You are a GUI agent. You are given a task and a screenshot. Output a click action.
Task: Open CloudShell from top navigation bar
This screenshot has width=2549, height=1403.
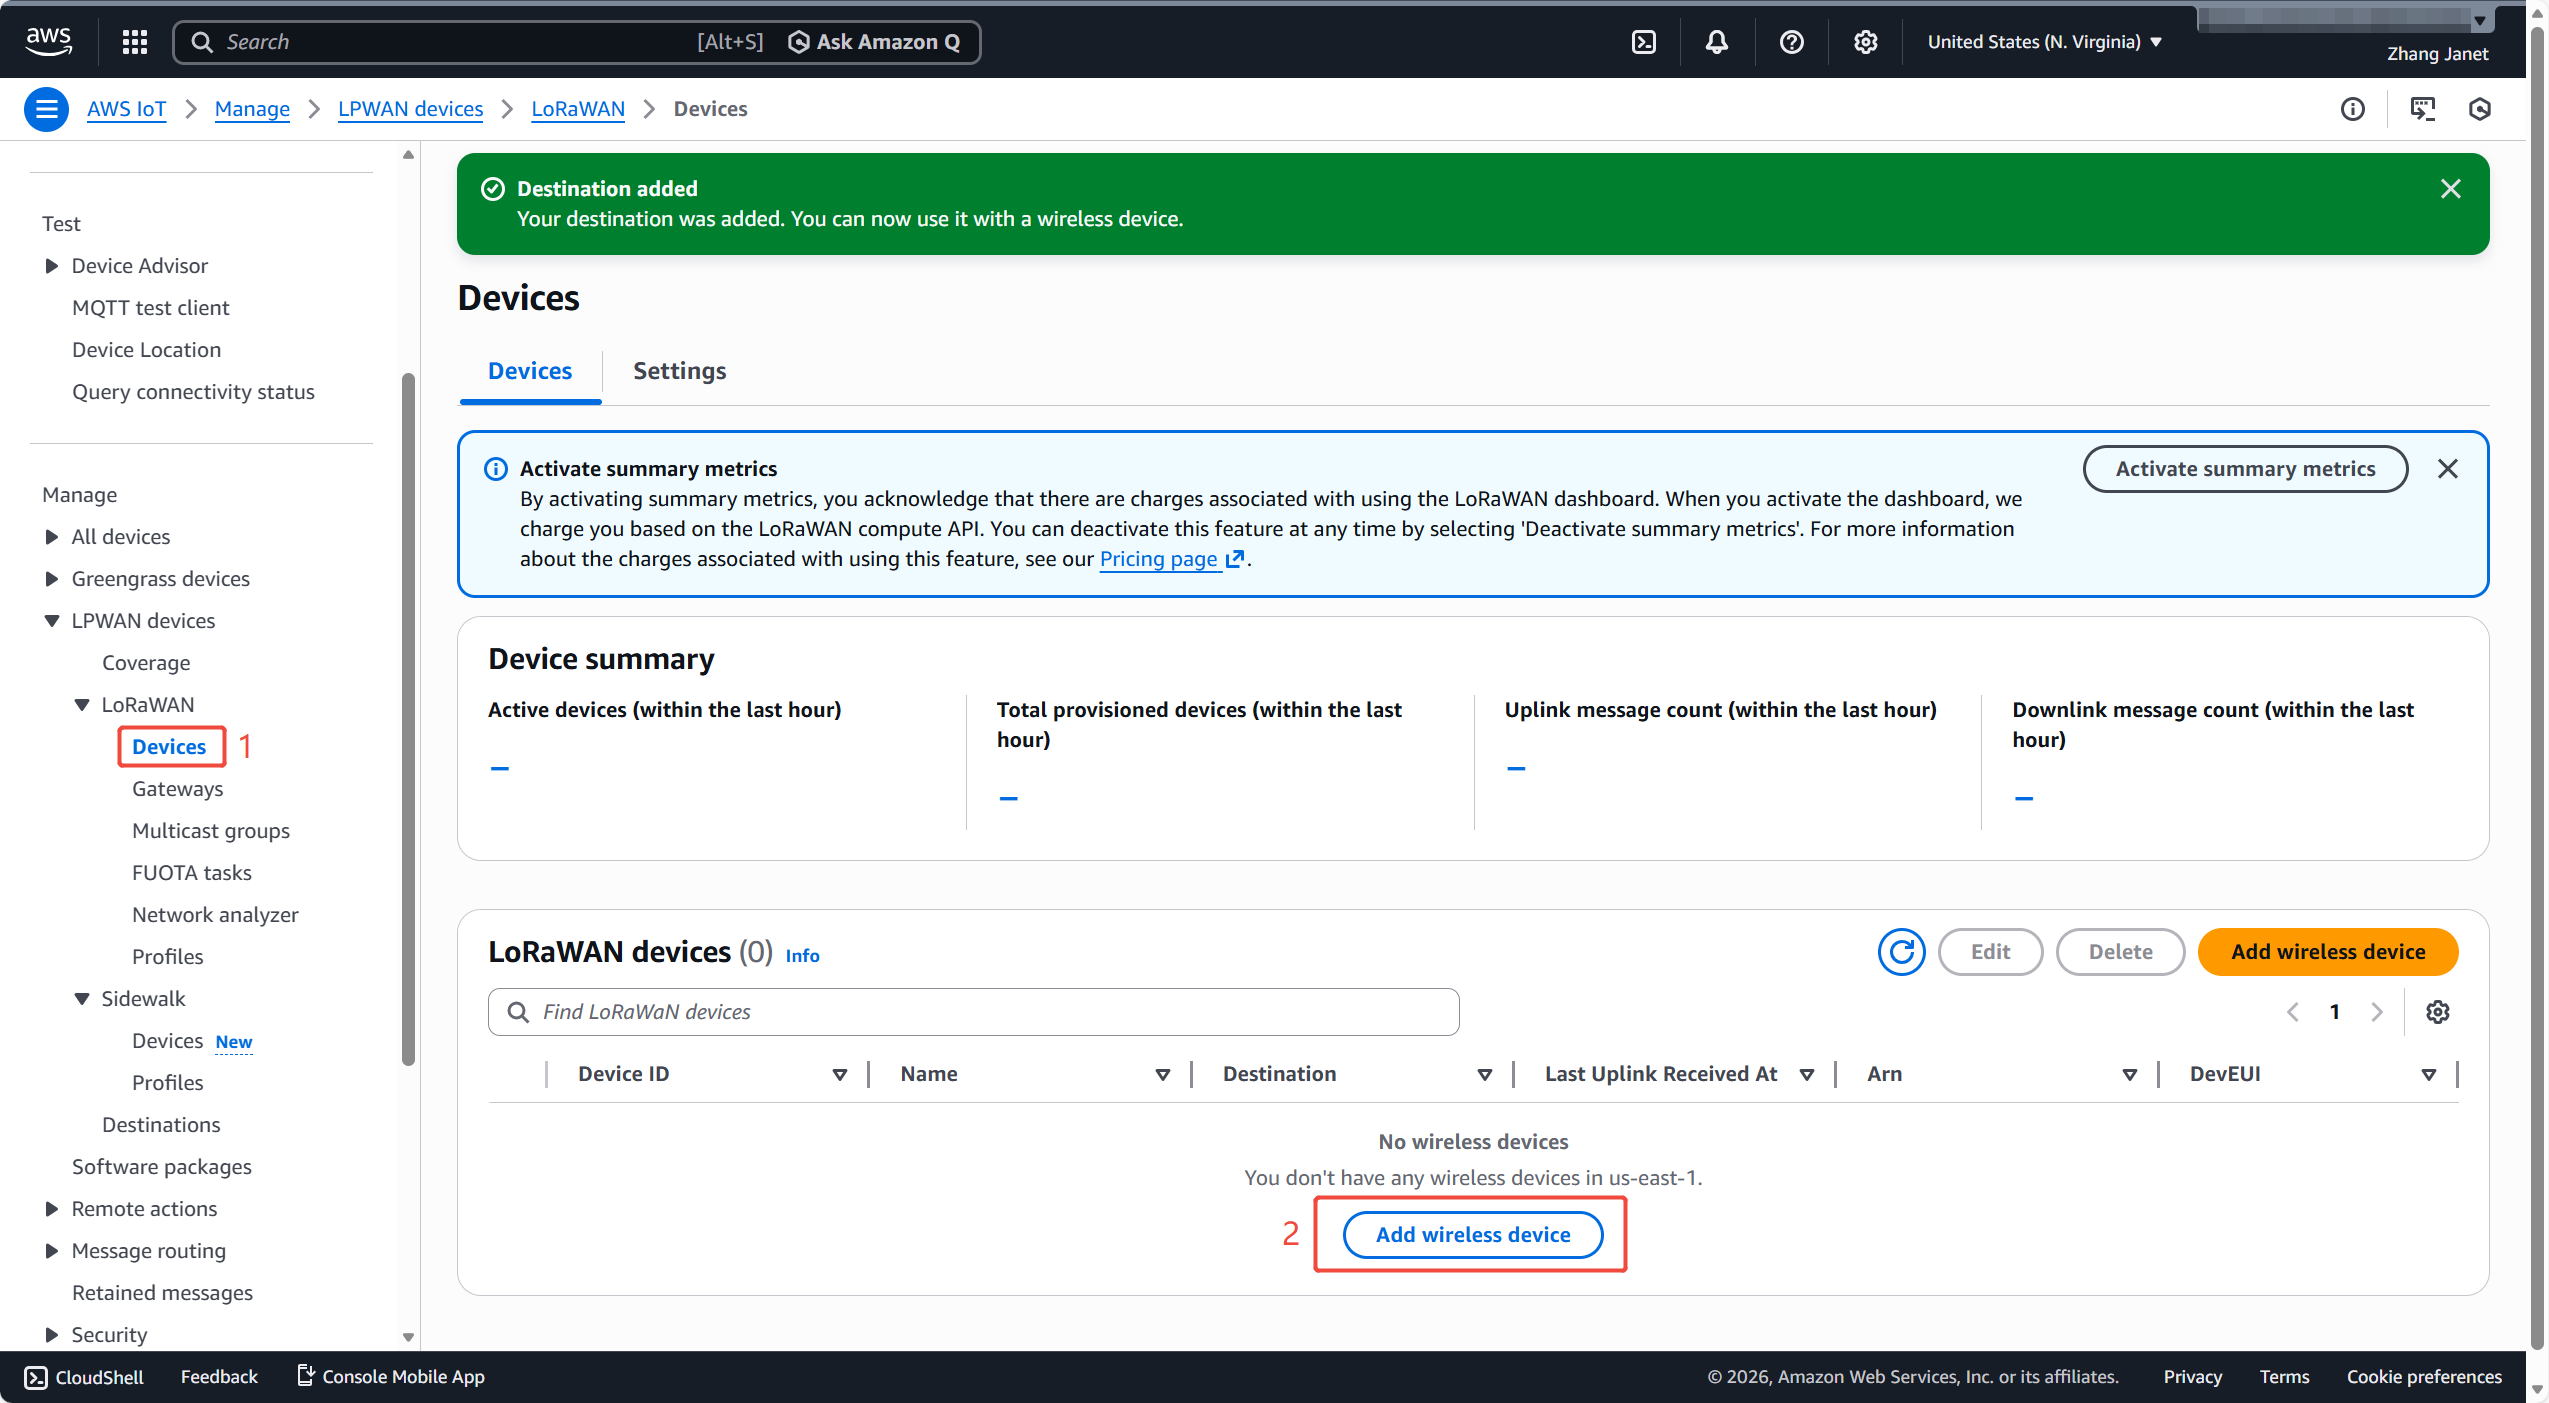coord(1644,42)
